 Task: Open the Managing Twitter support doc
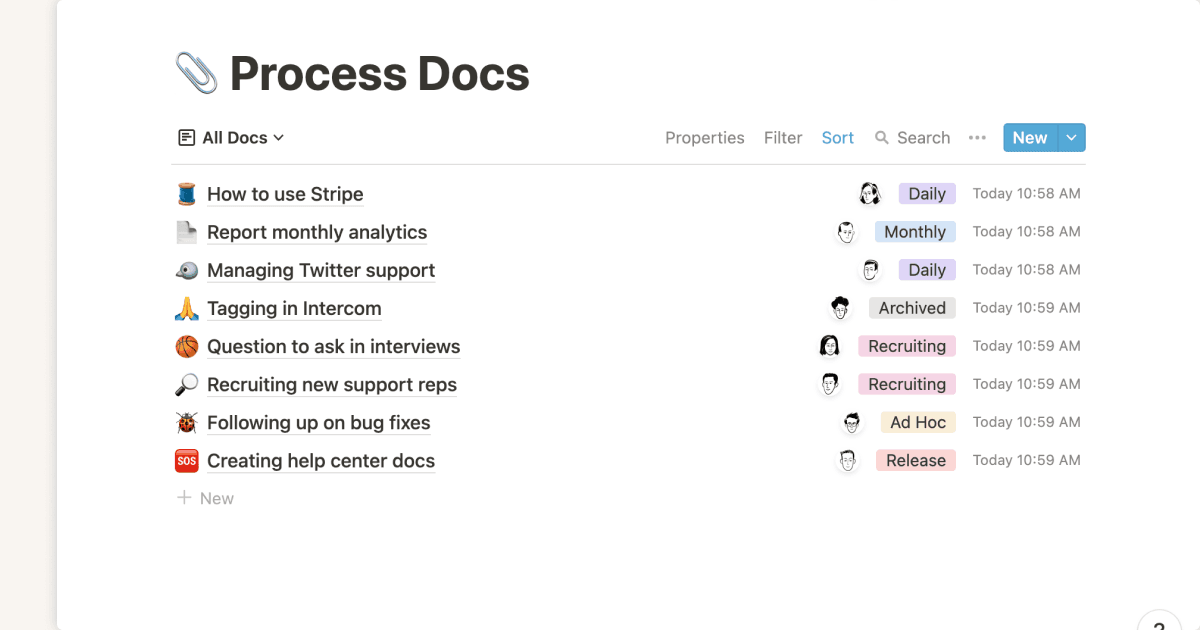[320, 271]
